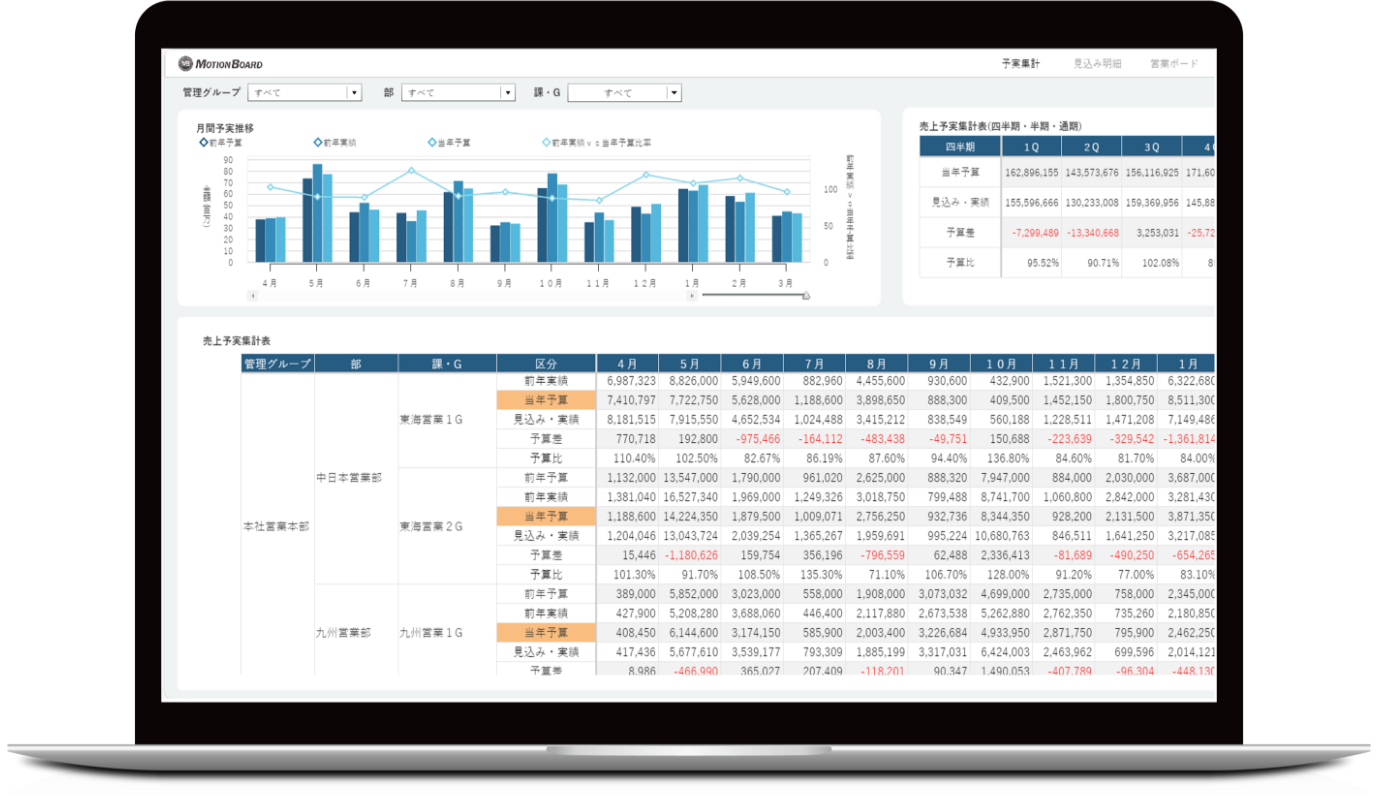Switch to the 見込み明細 tab

[1097, 64]
